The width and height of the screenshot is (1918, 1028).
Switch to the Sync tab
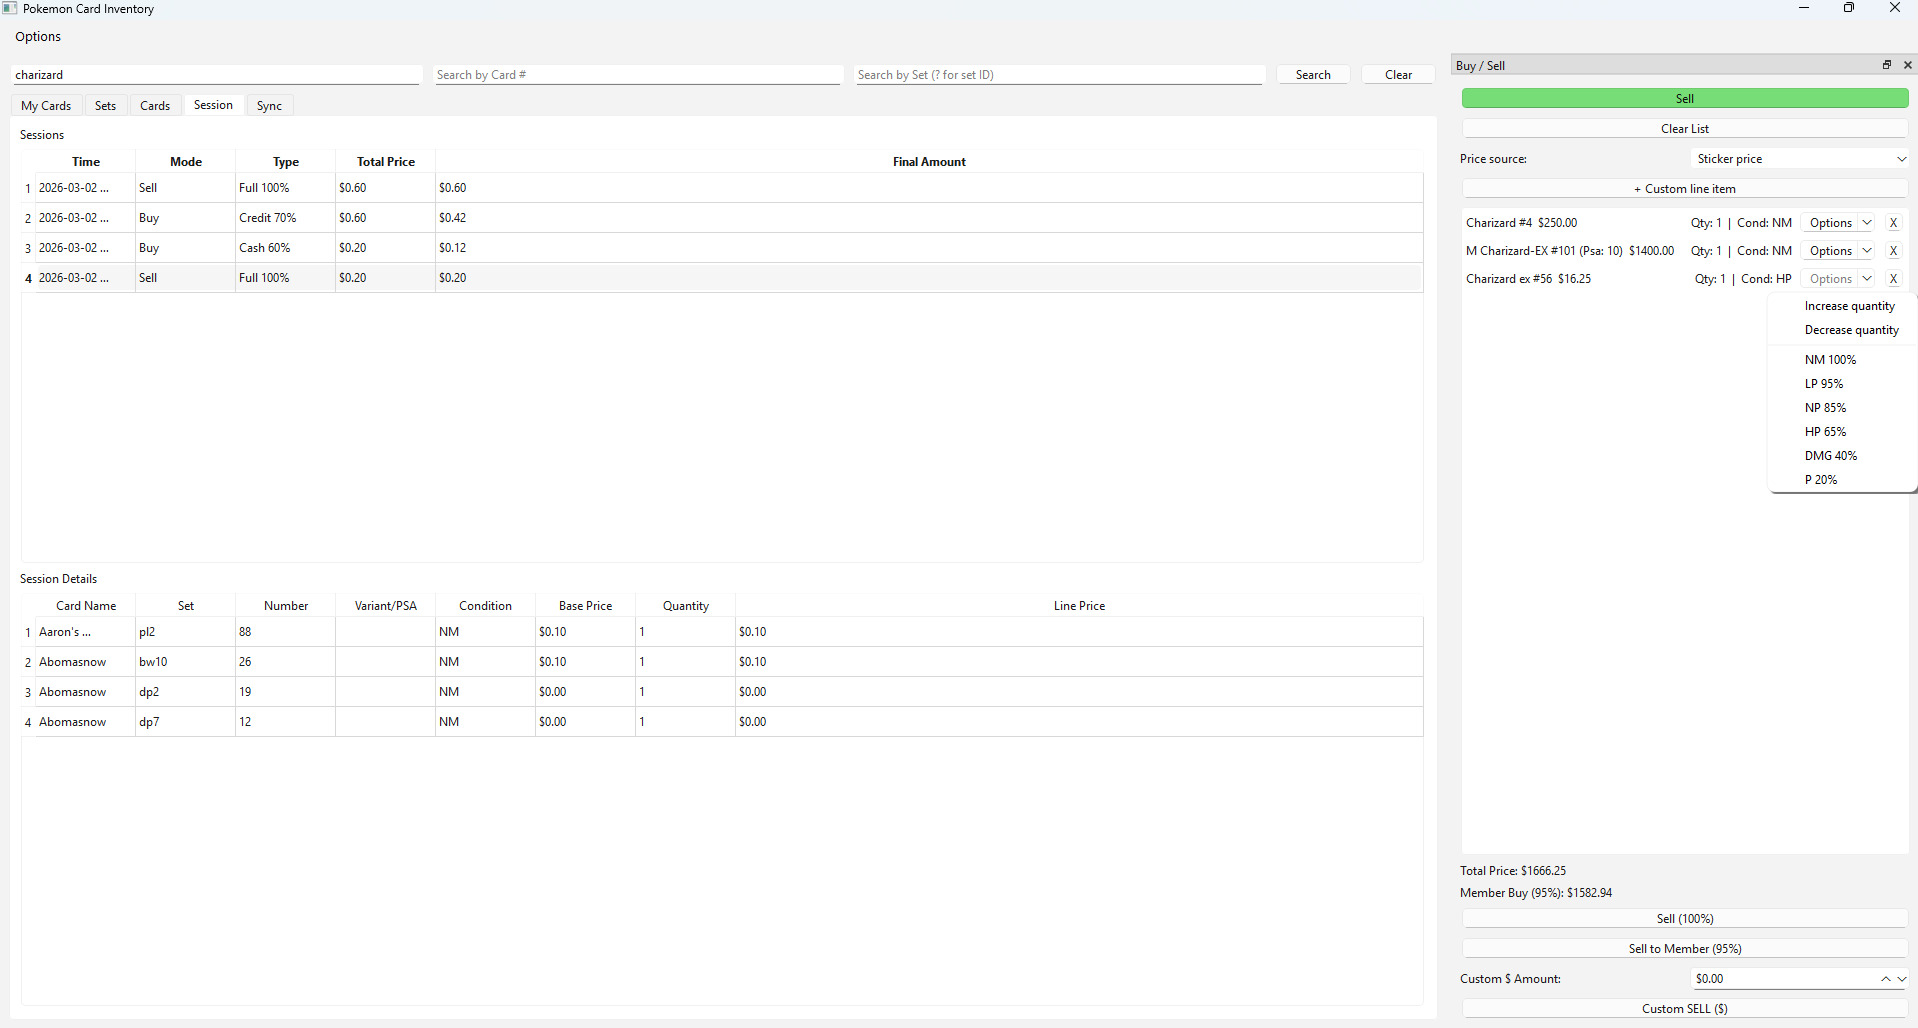point(268,105)
